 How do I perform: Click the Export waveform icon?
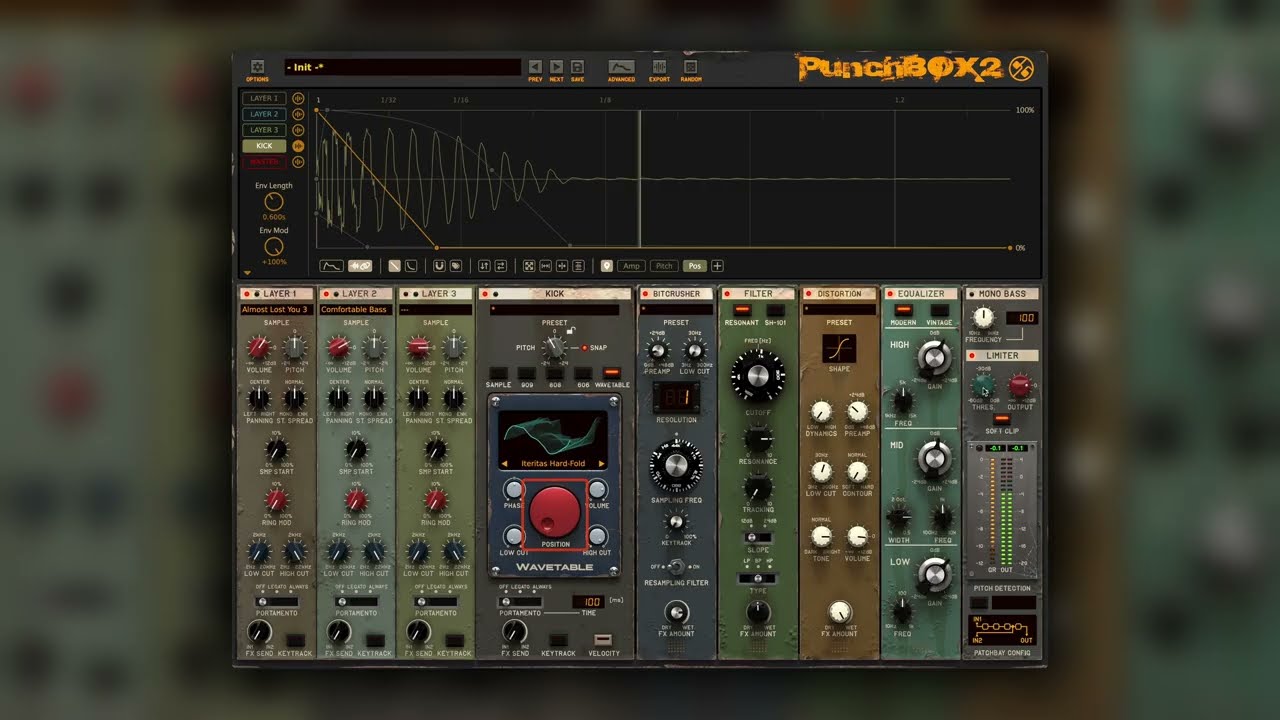coord(659,66)
